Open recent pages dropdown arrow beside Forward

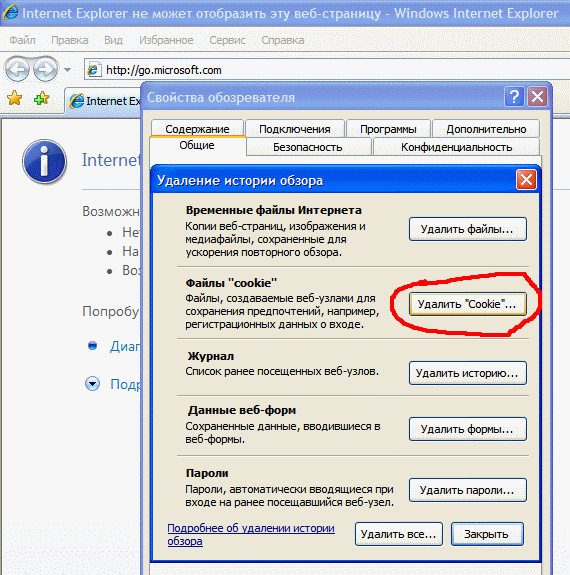(67, 69)
